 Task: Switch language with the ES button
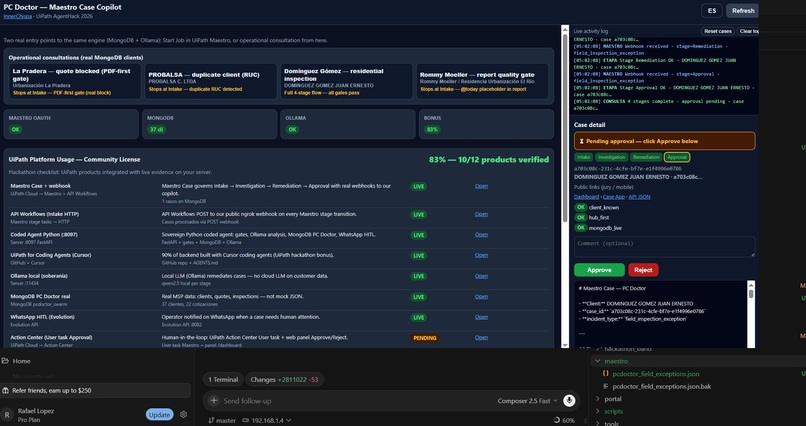(x=712, y=11)
